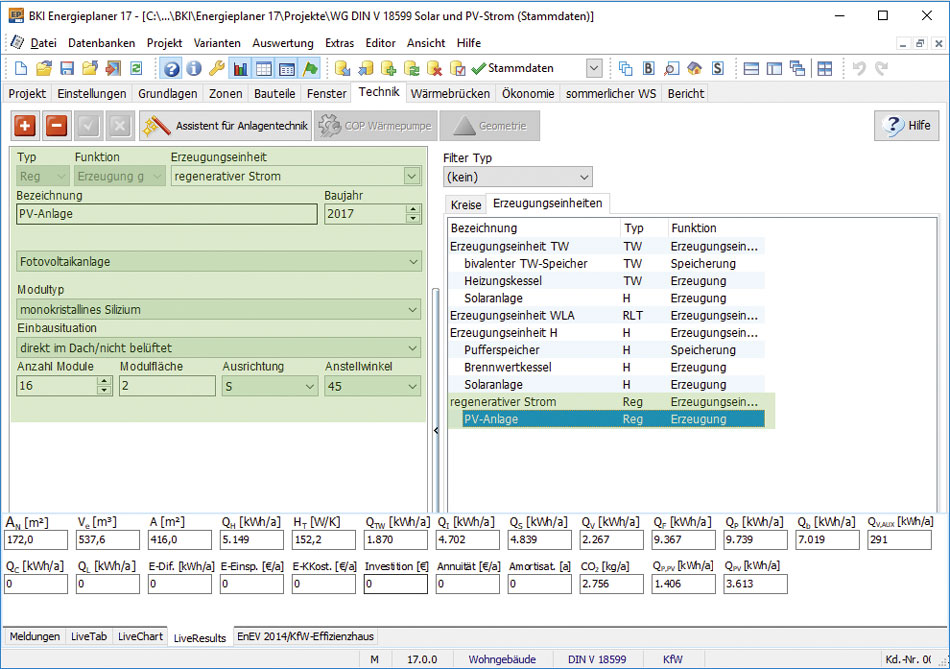Click the database refresh icon with green arrows
Screen dimensions: 950x669
pos(411,68)
